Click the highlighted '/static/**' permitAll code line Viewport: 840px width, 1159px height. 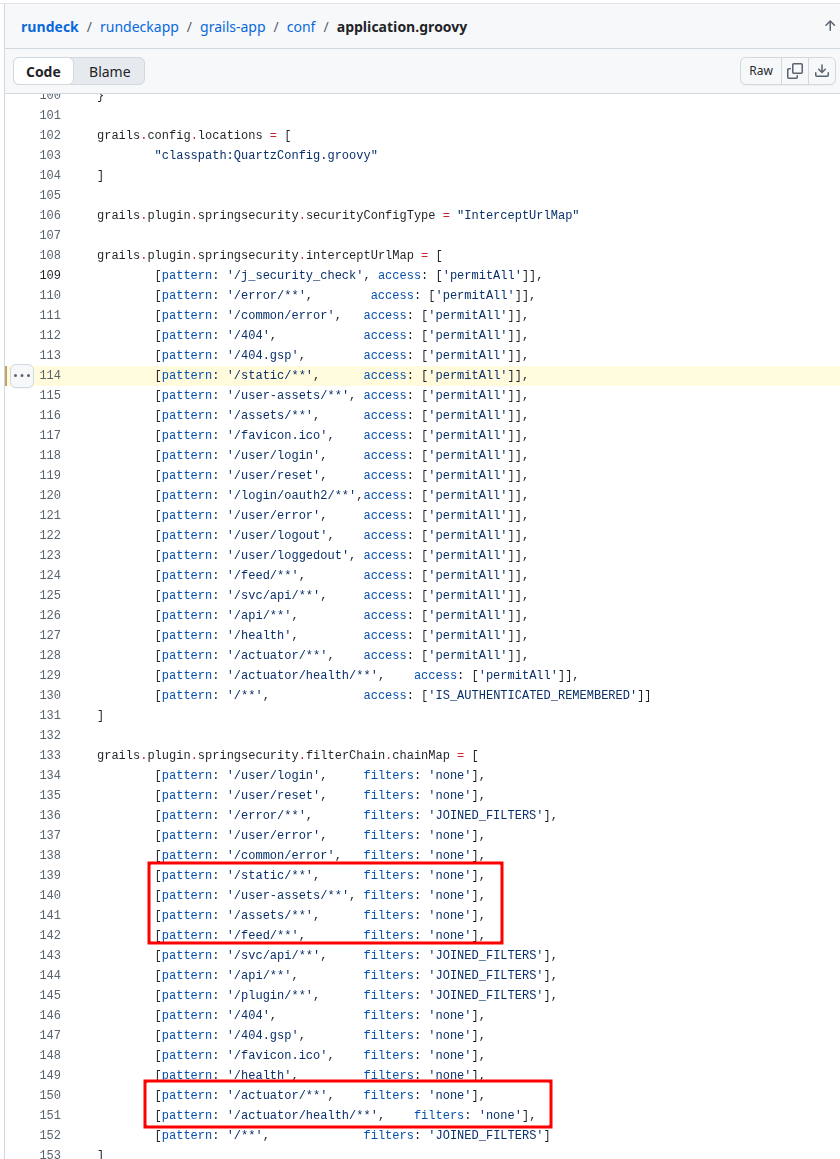coord(340,375)
